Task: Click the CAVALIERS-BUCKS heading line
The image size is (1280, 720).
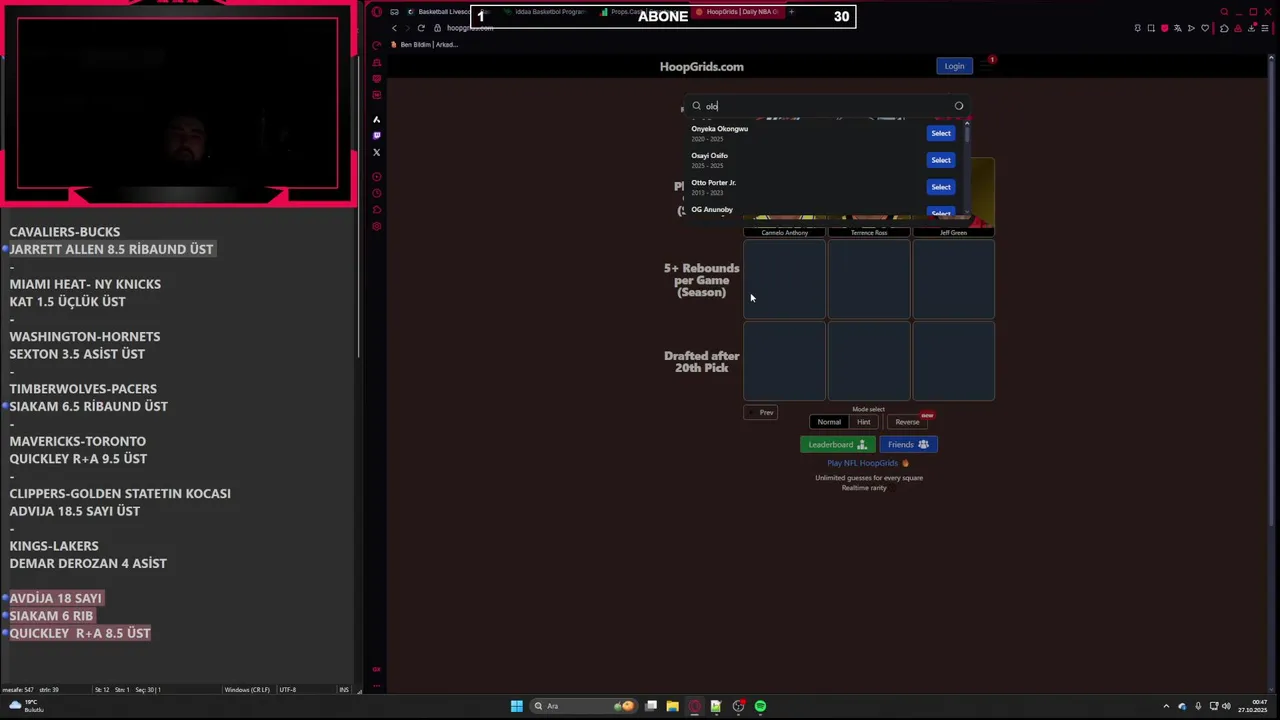Action: (64, 232)
